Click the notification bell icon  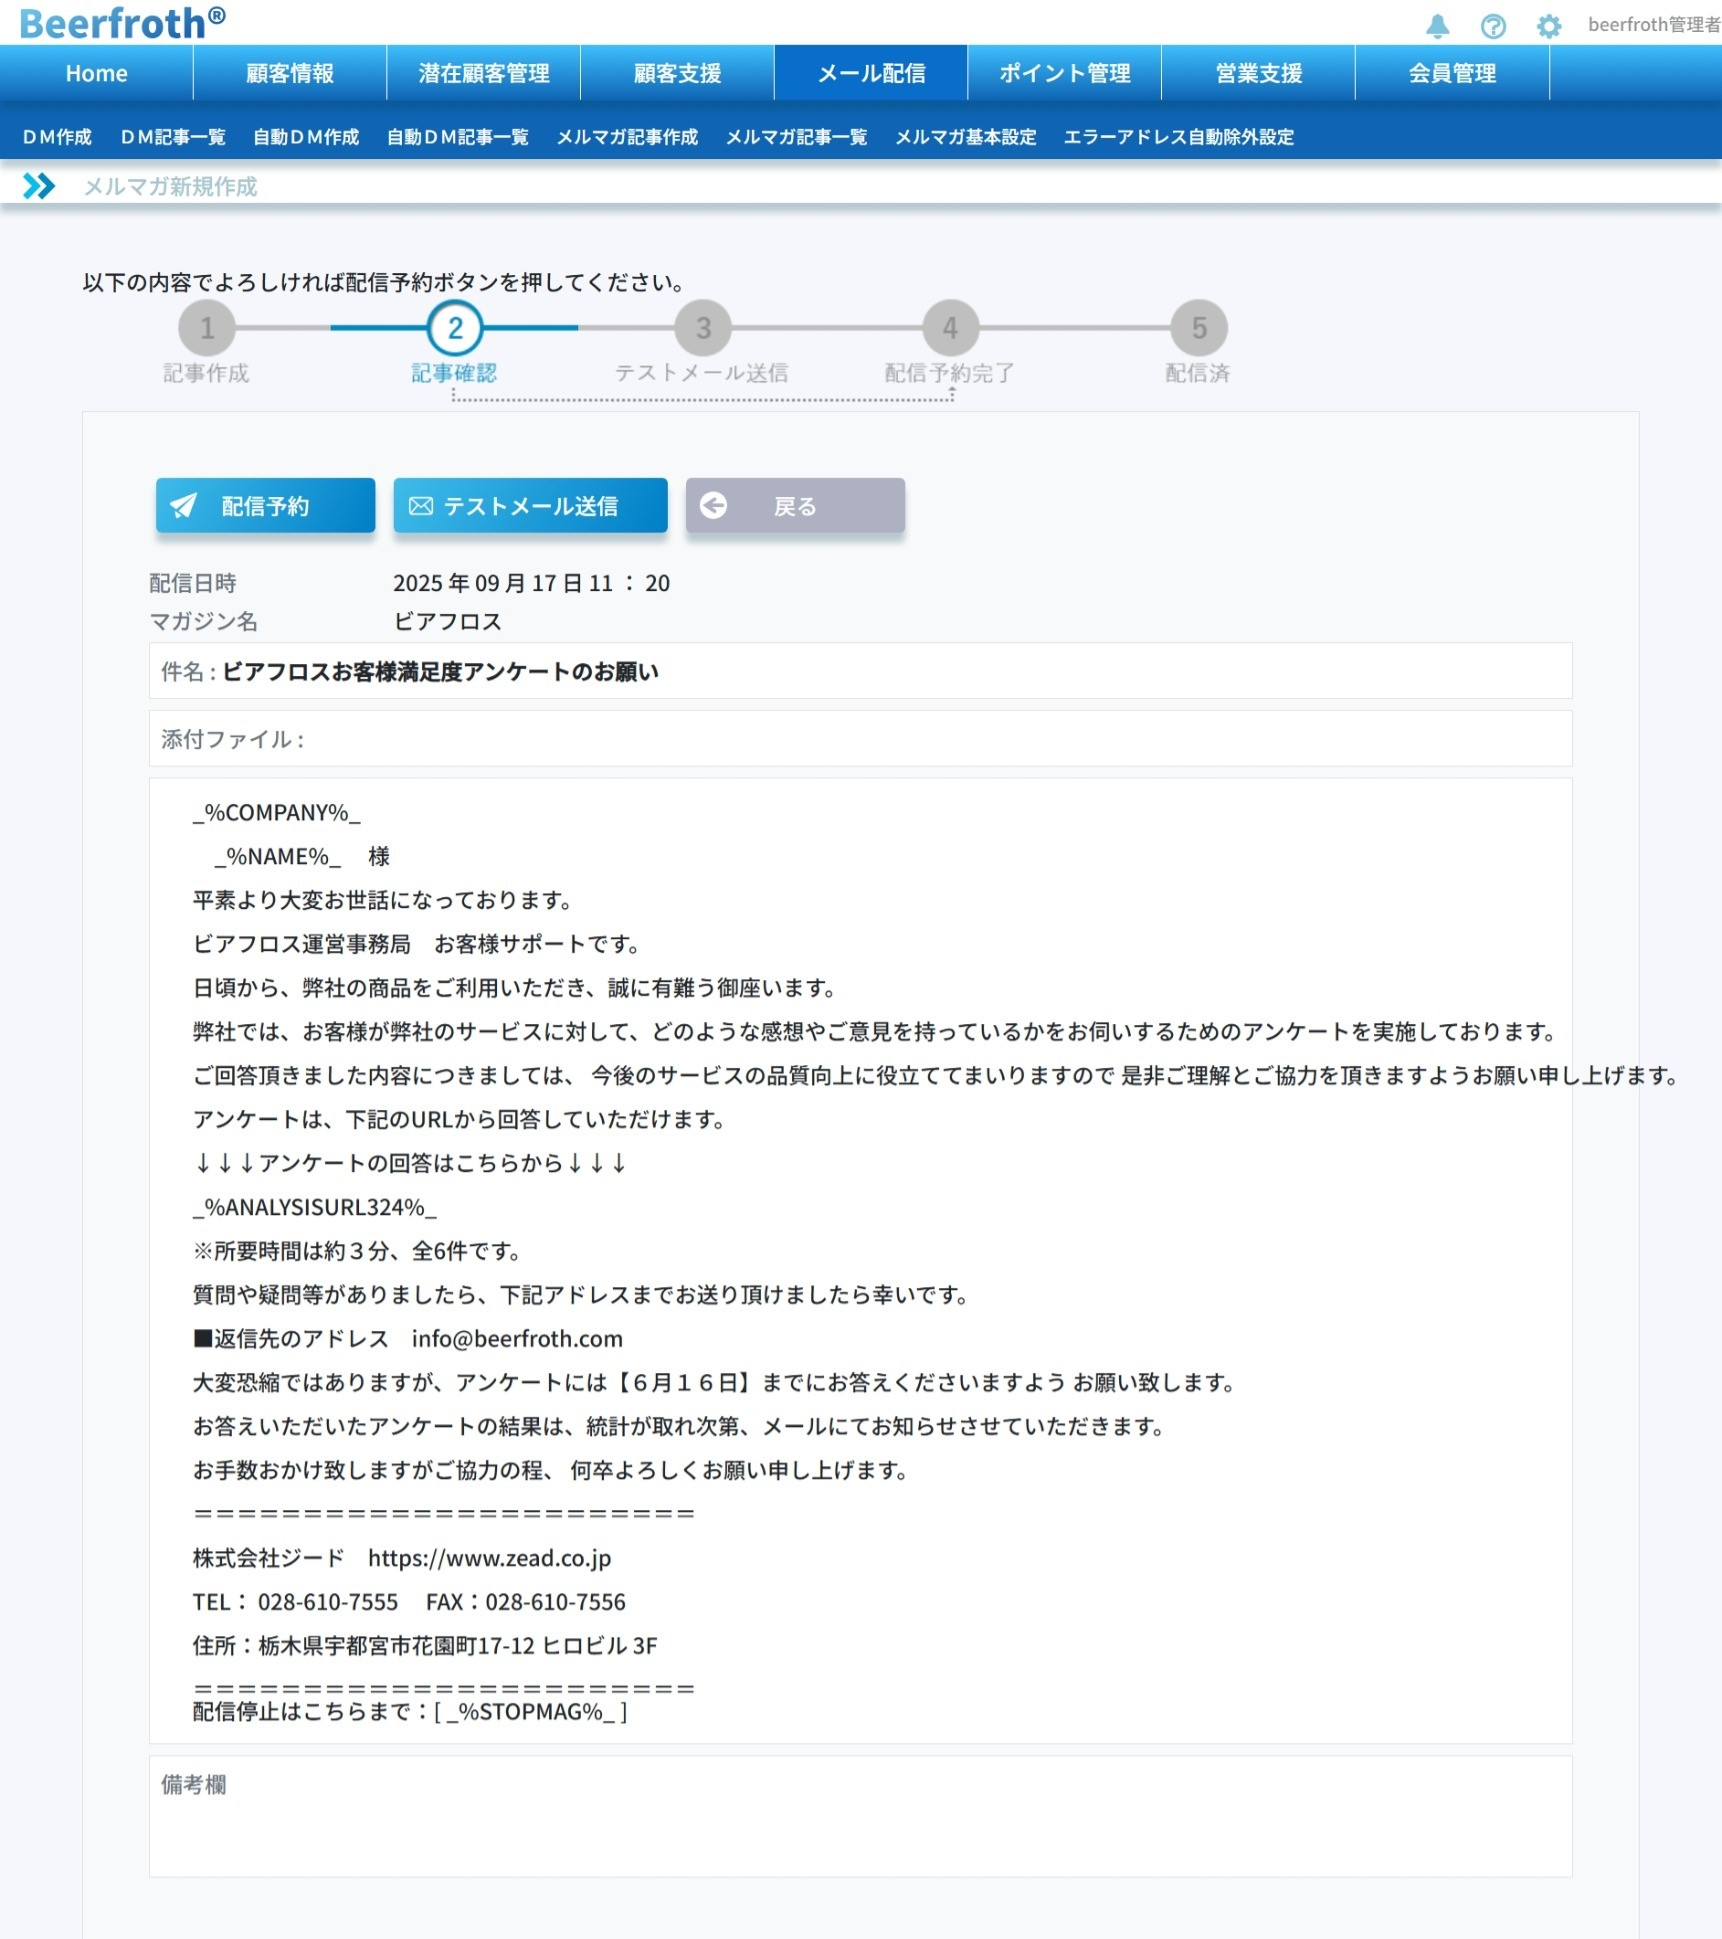tap(1437, 26)
